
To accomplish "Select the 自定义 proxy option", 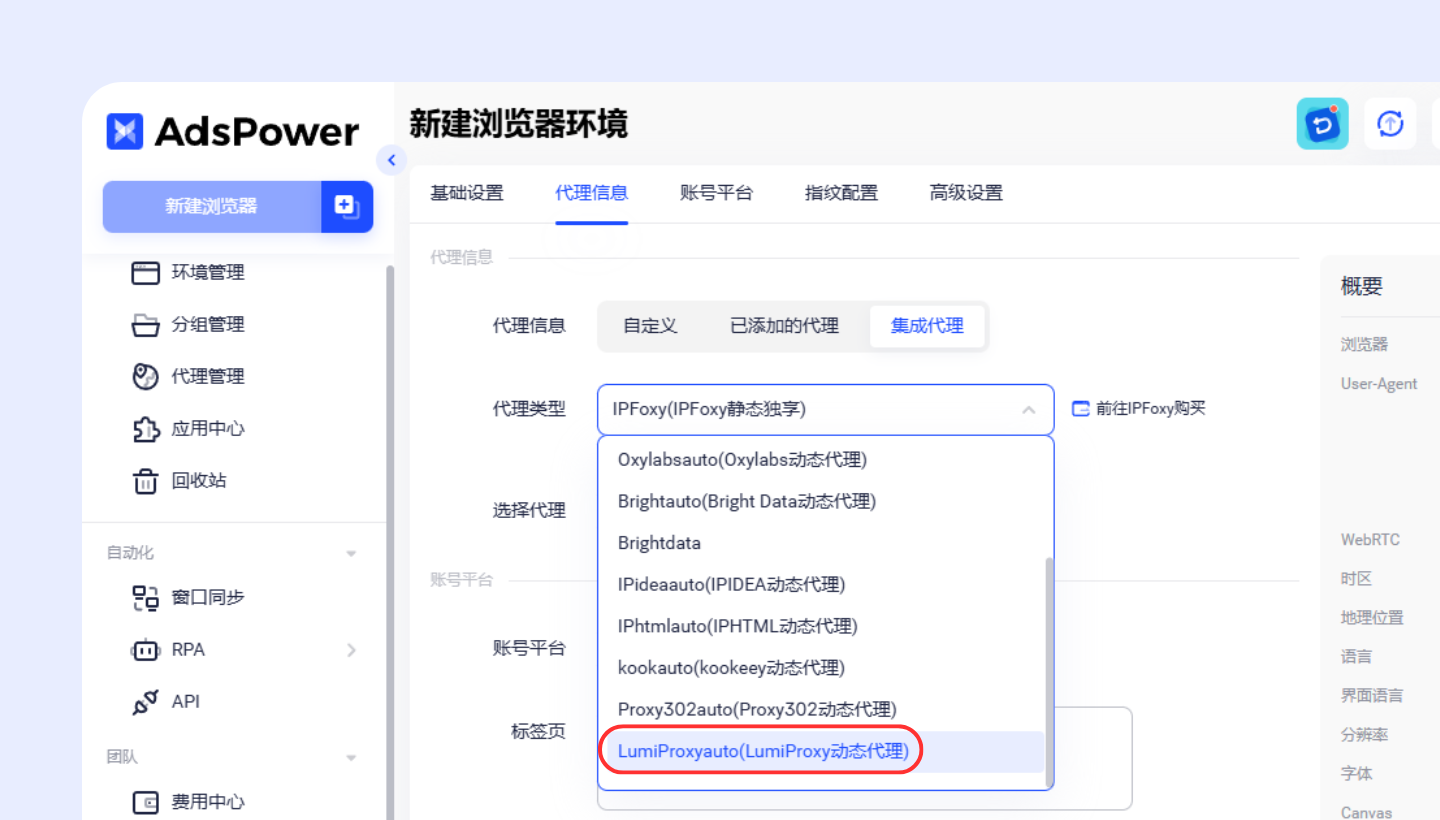I will click(650, 326).
